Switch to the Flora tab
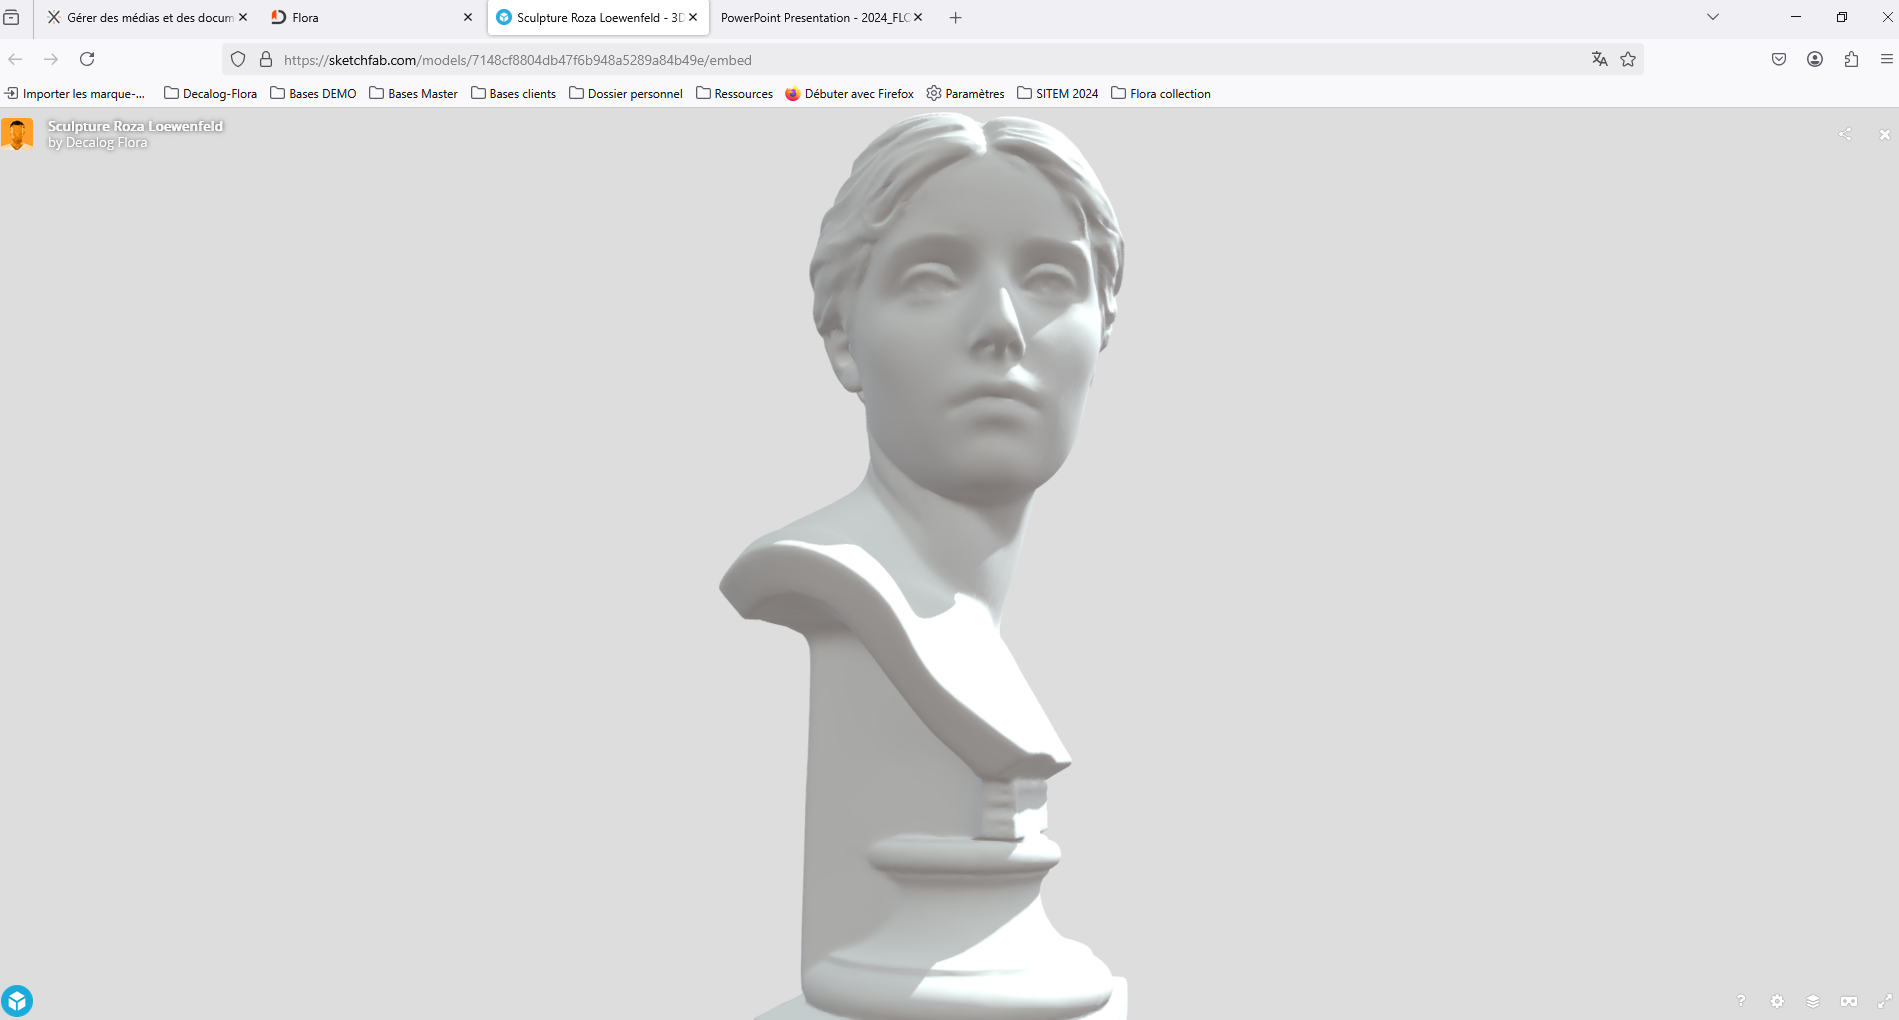1899x1020 pixels. click(360, 18)
